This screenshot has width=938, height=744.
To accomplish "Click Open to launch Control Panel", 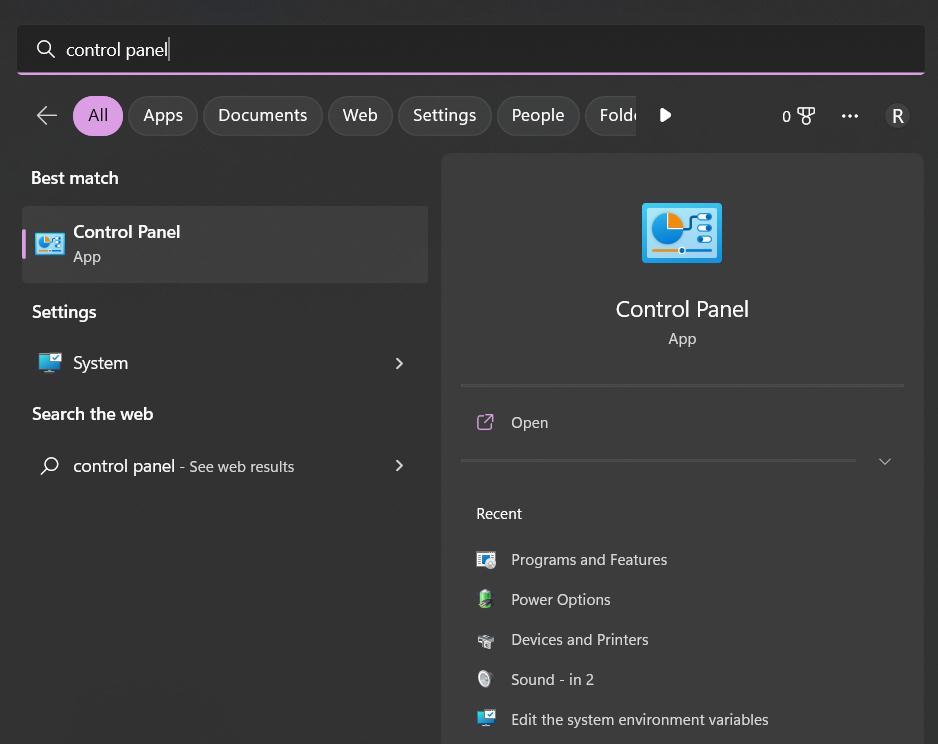I will [x=529, y=423].
